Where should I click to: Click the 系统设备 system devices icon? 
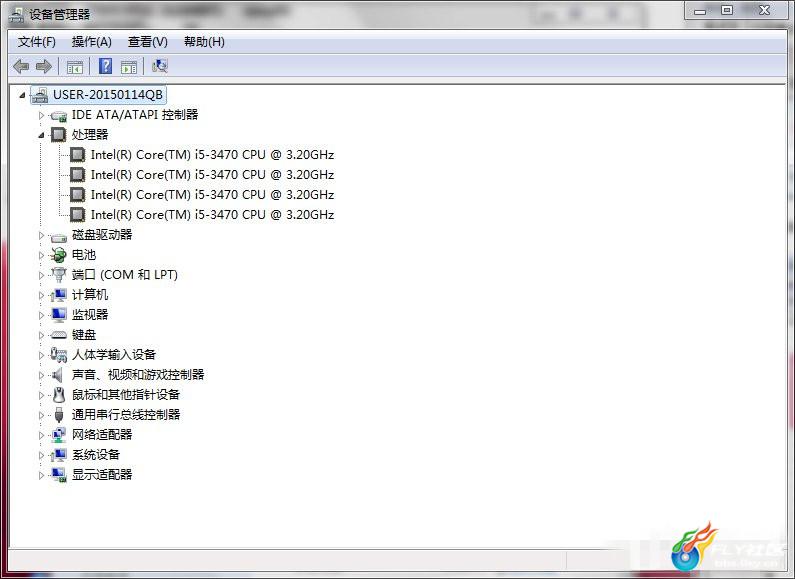[x=59, y=455]
